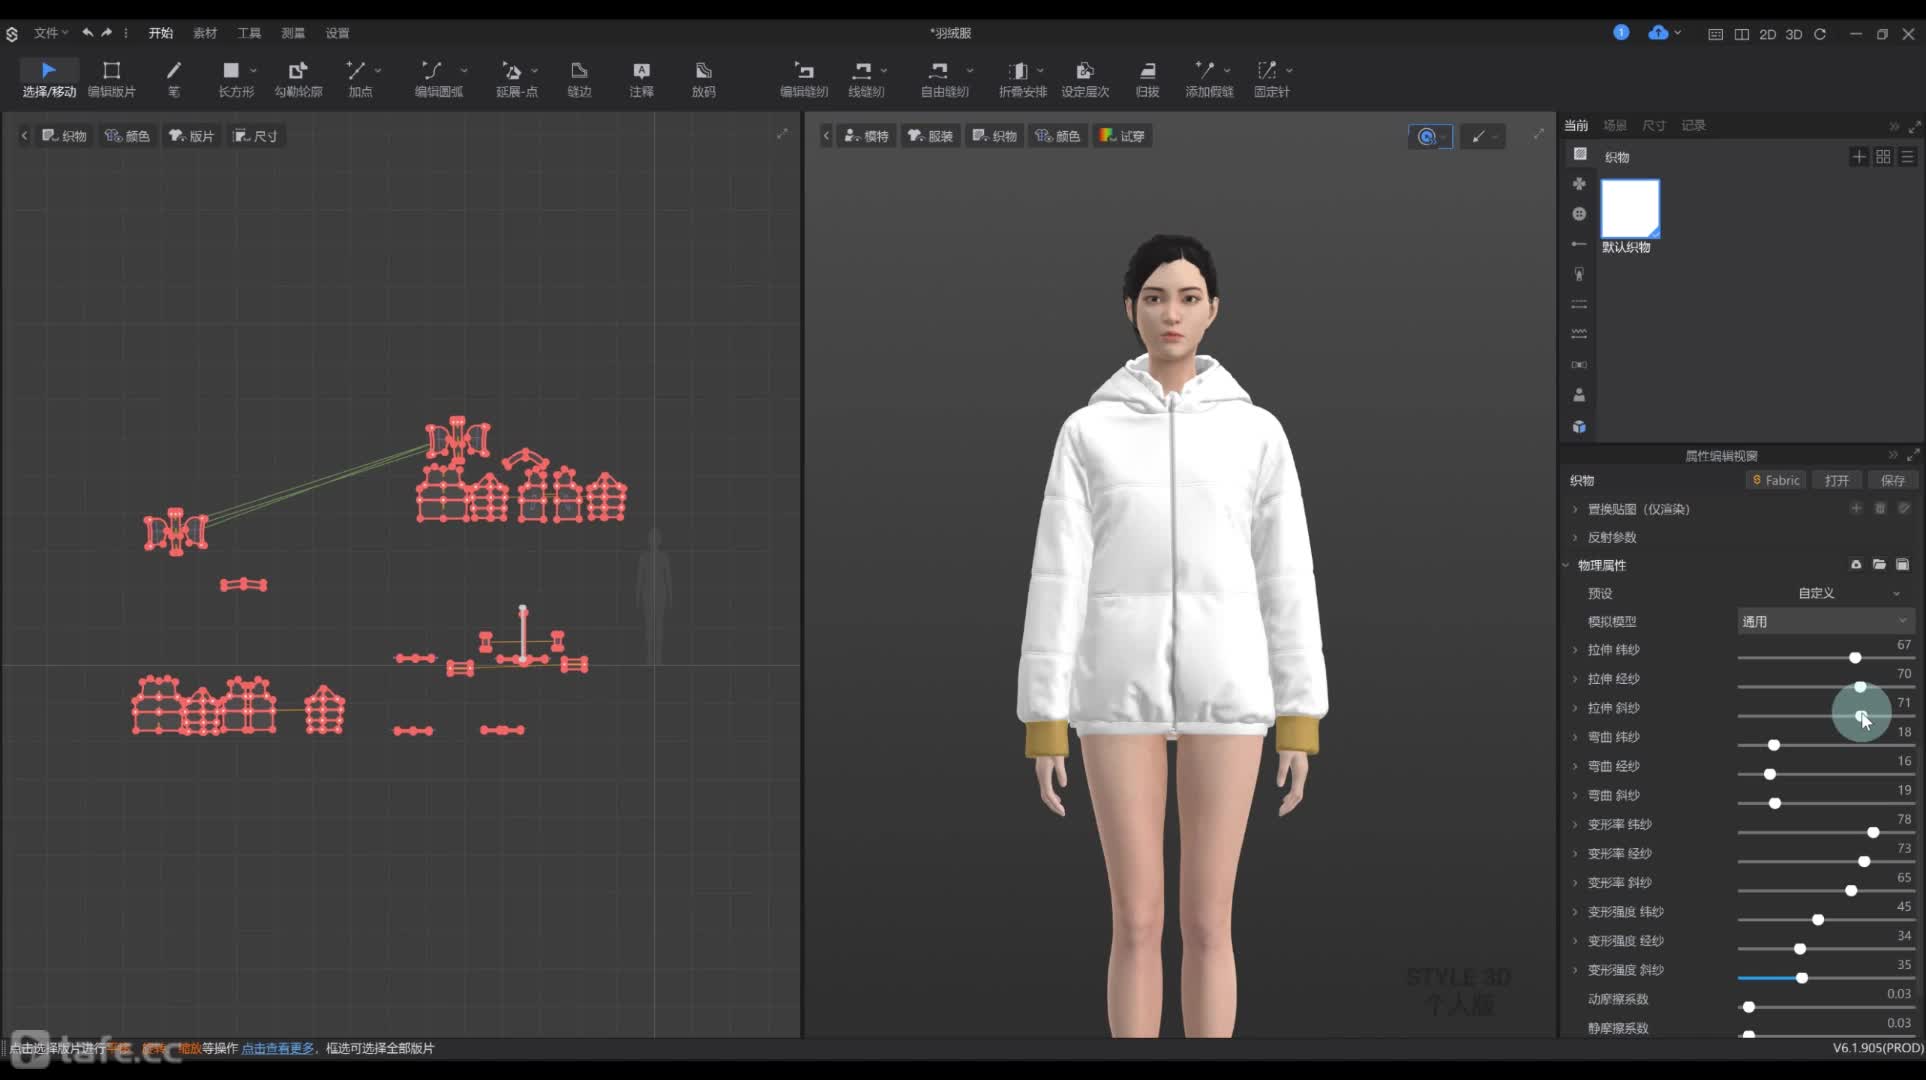This screenshot has width=1926, height=1080.
Task: Toggle 模特 display in 3D window
Action: click(866, 136)
